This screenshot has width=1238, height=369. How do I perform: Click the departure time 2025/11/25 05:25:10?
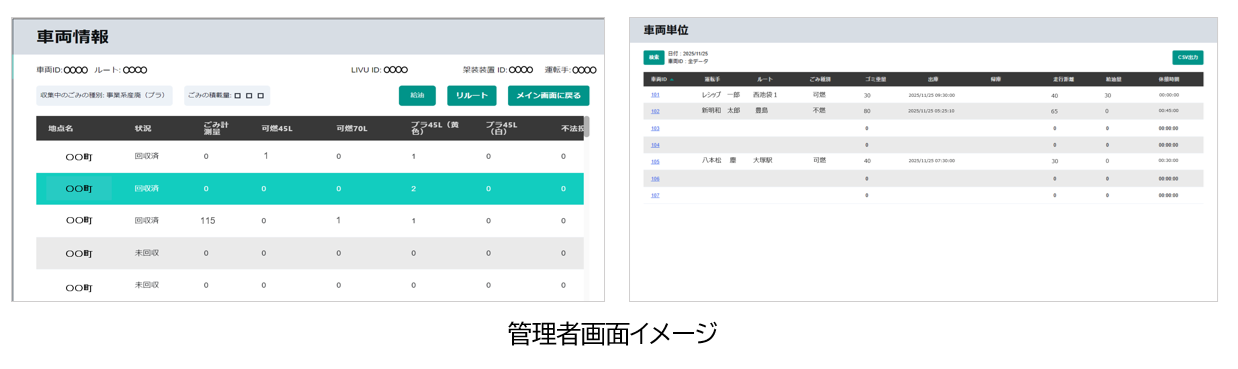click(x=931, y=111)
